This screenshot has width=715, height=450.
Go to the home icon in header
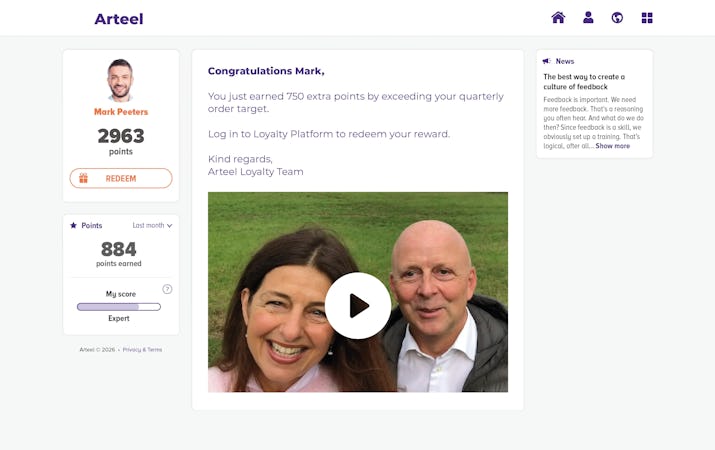tap(558, 18)
